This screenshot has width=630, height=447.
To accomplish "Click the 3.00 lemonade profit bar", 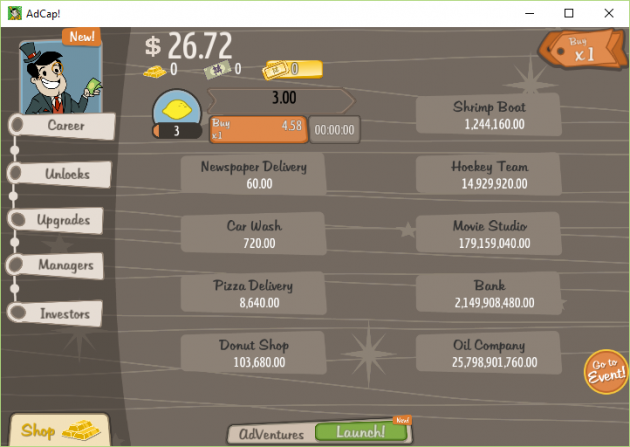I will point(281,100).
